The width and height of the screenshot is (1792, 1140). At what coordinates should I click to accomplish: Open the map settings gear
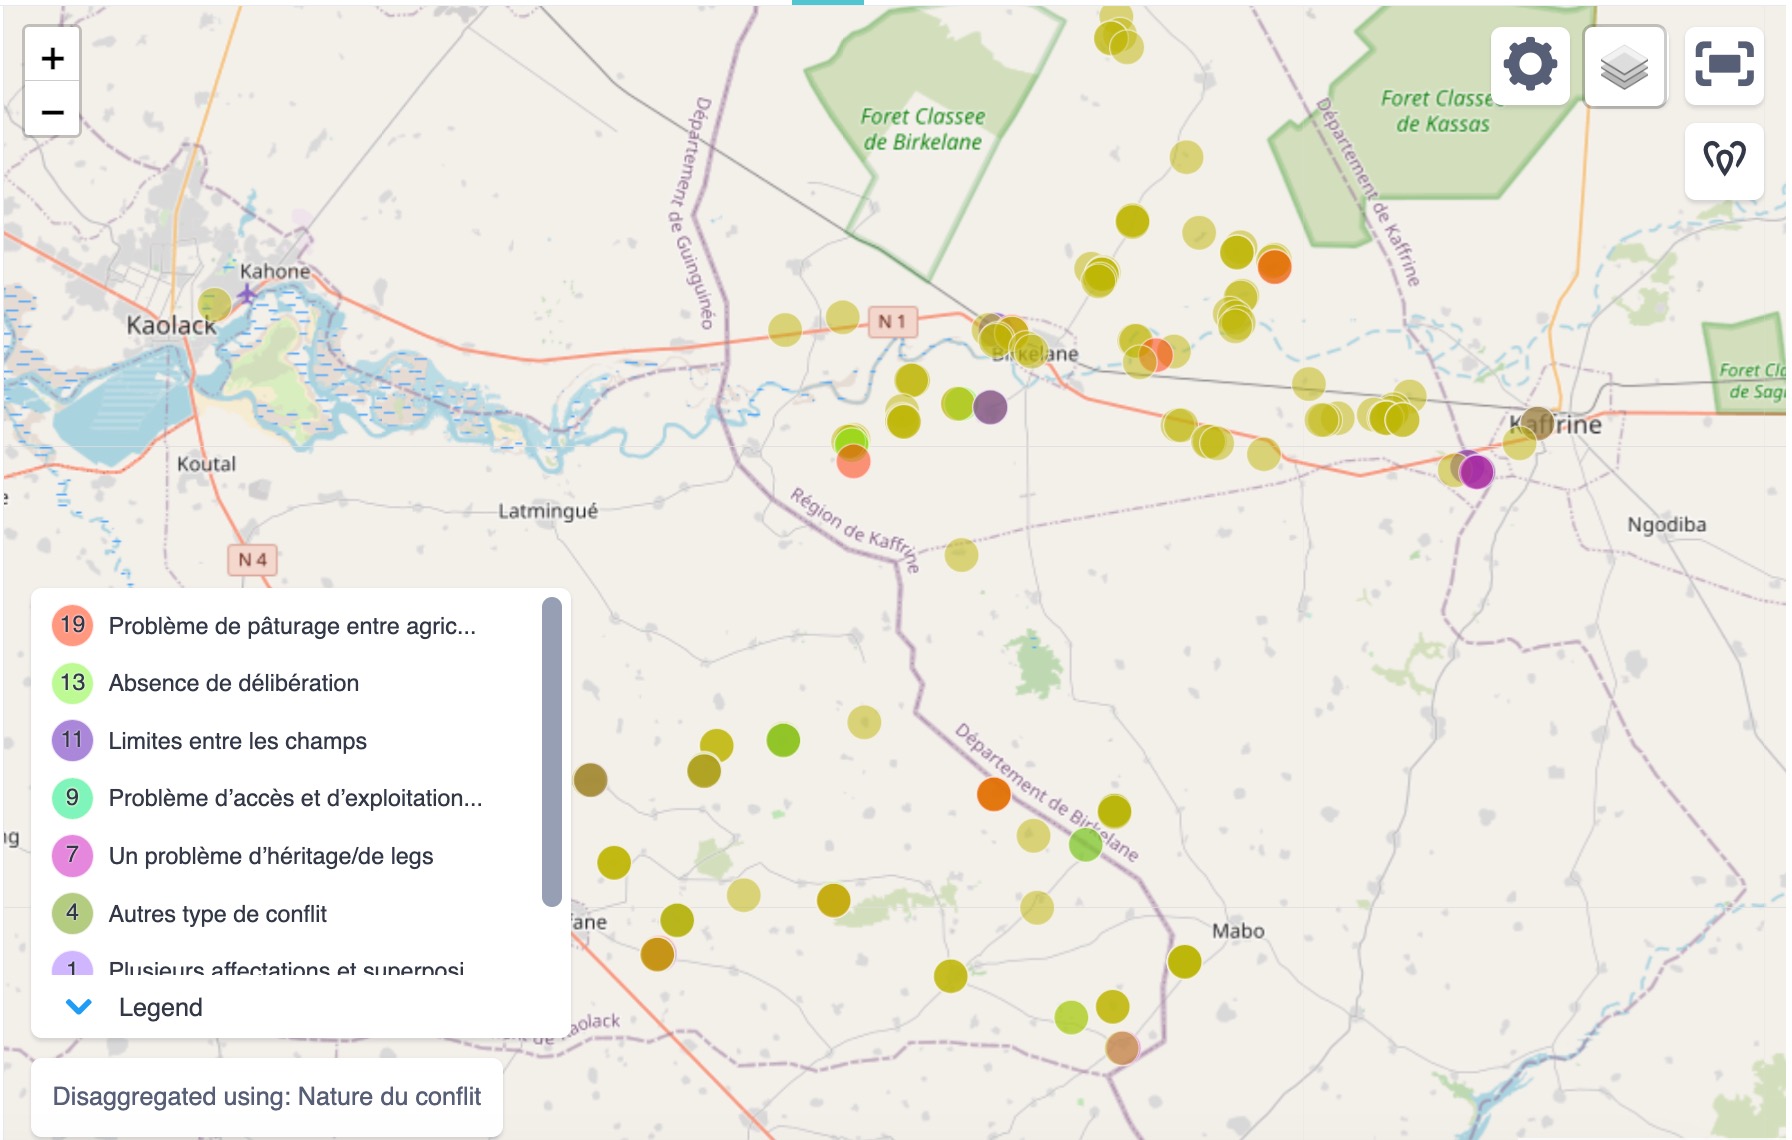(1529, 65)
